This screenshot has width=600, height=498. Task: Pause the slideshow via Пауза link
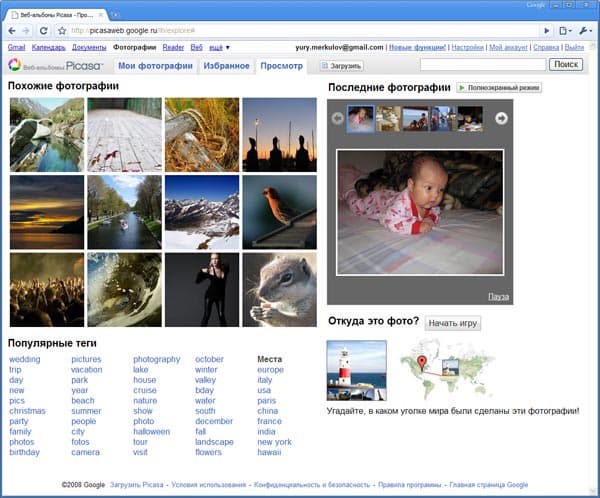coord(498,297)
